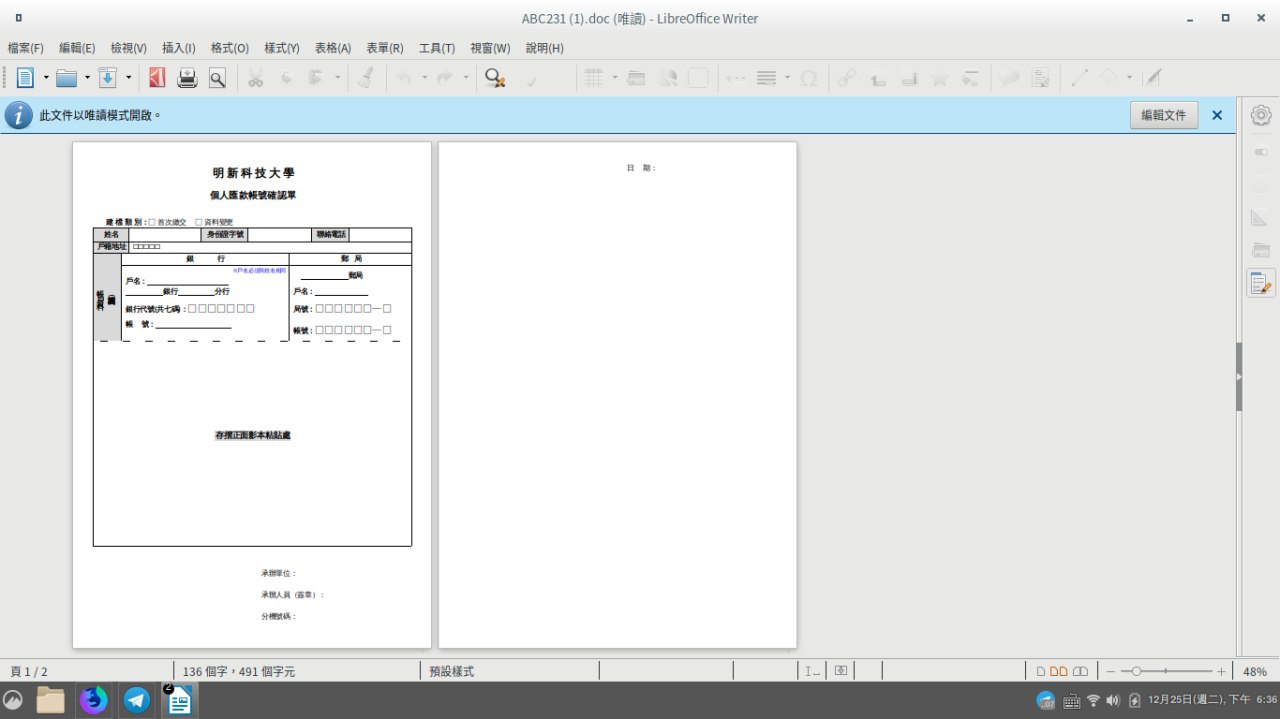Click the zoom slider handle
This screenshot has height=719, width=1280.
coord(1136,671)
